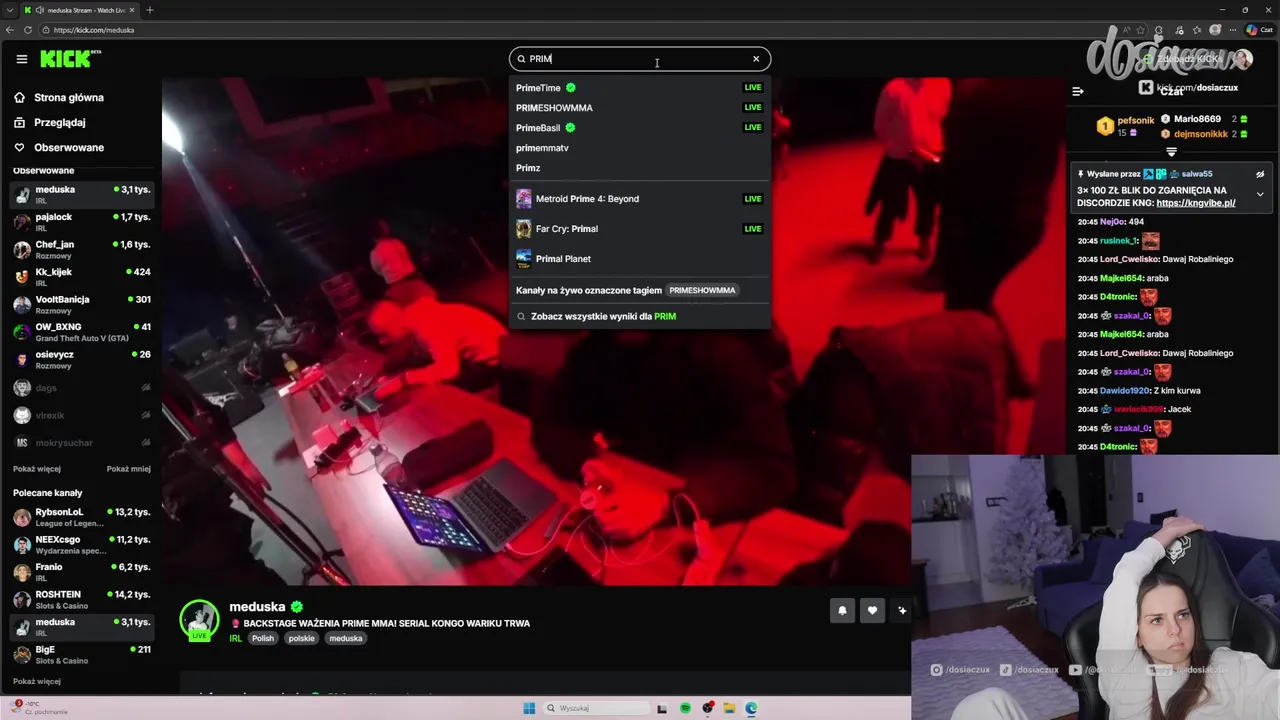Add page to favorites star icon

pyautogui.click(x=1140, y=30)
